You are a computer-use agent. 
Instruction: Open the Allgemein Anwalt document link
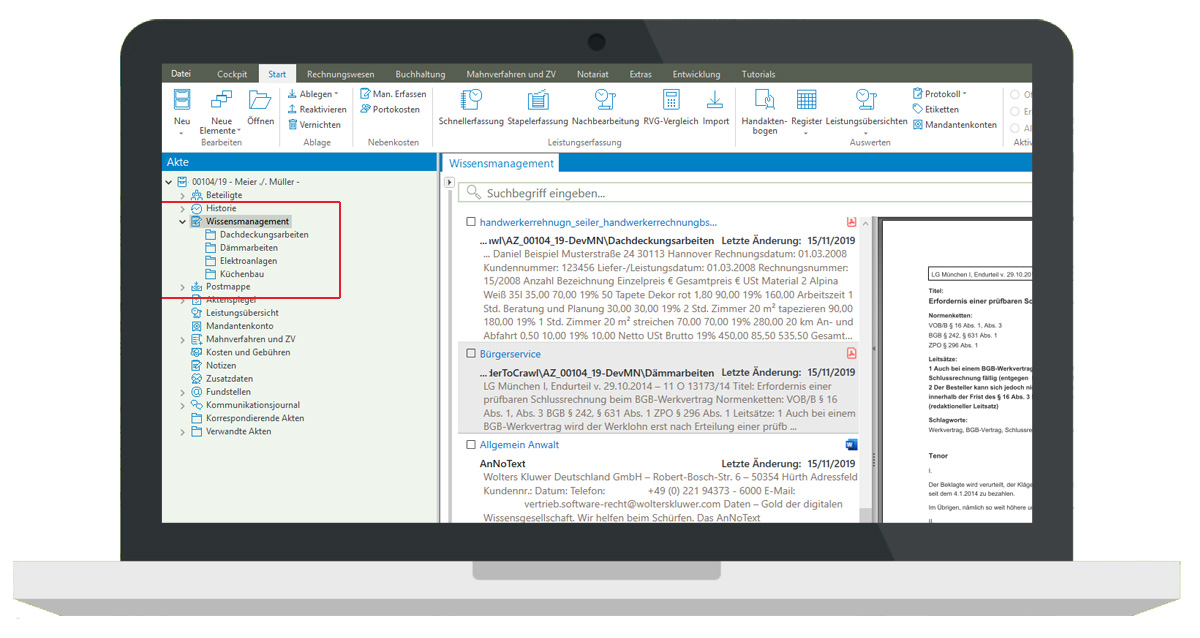click(x=519, y=445)
